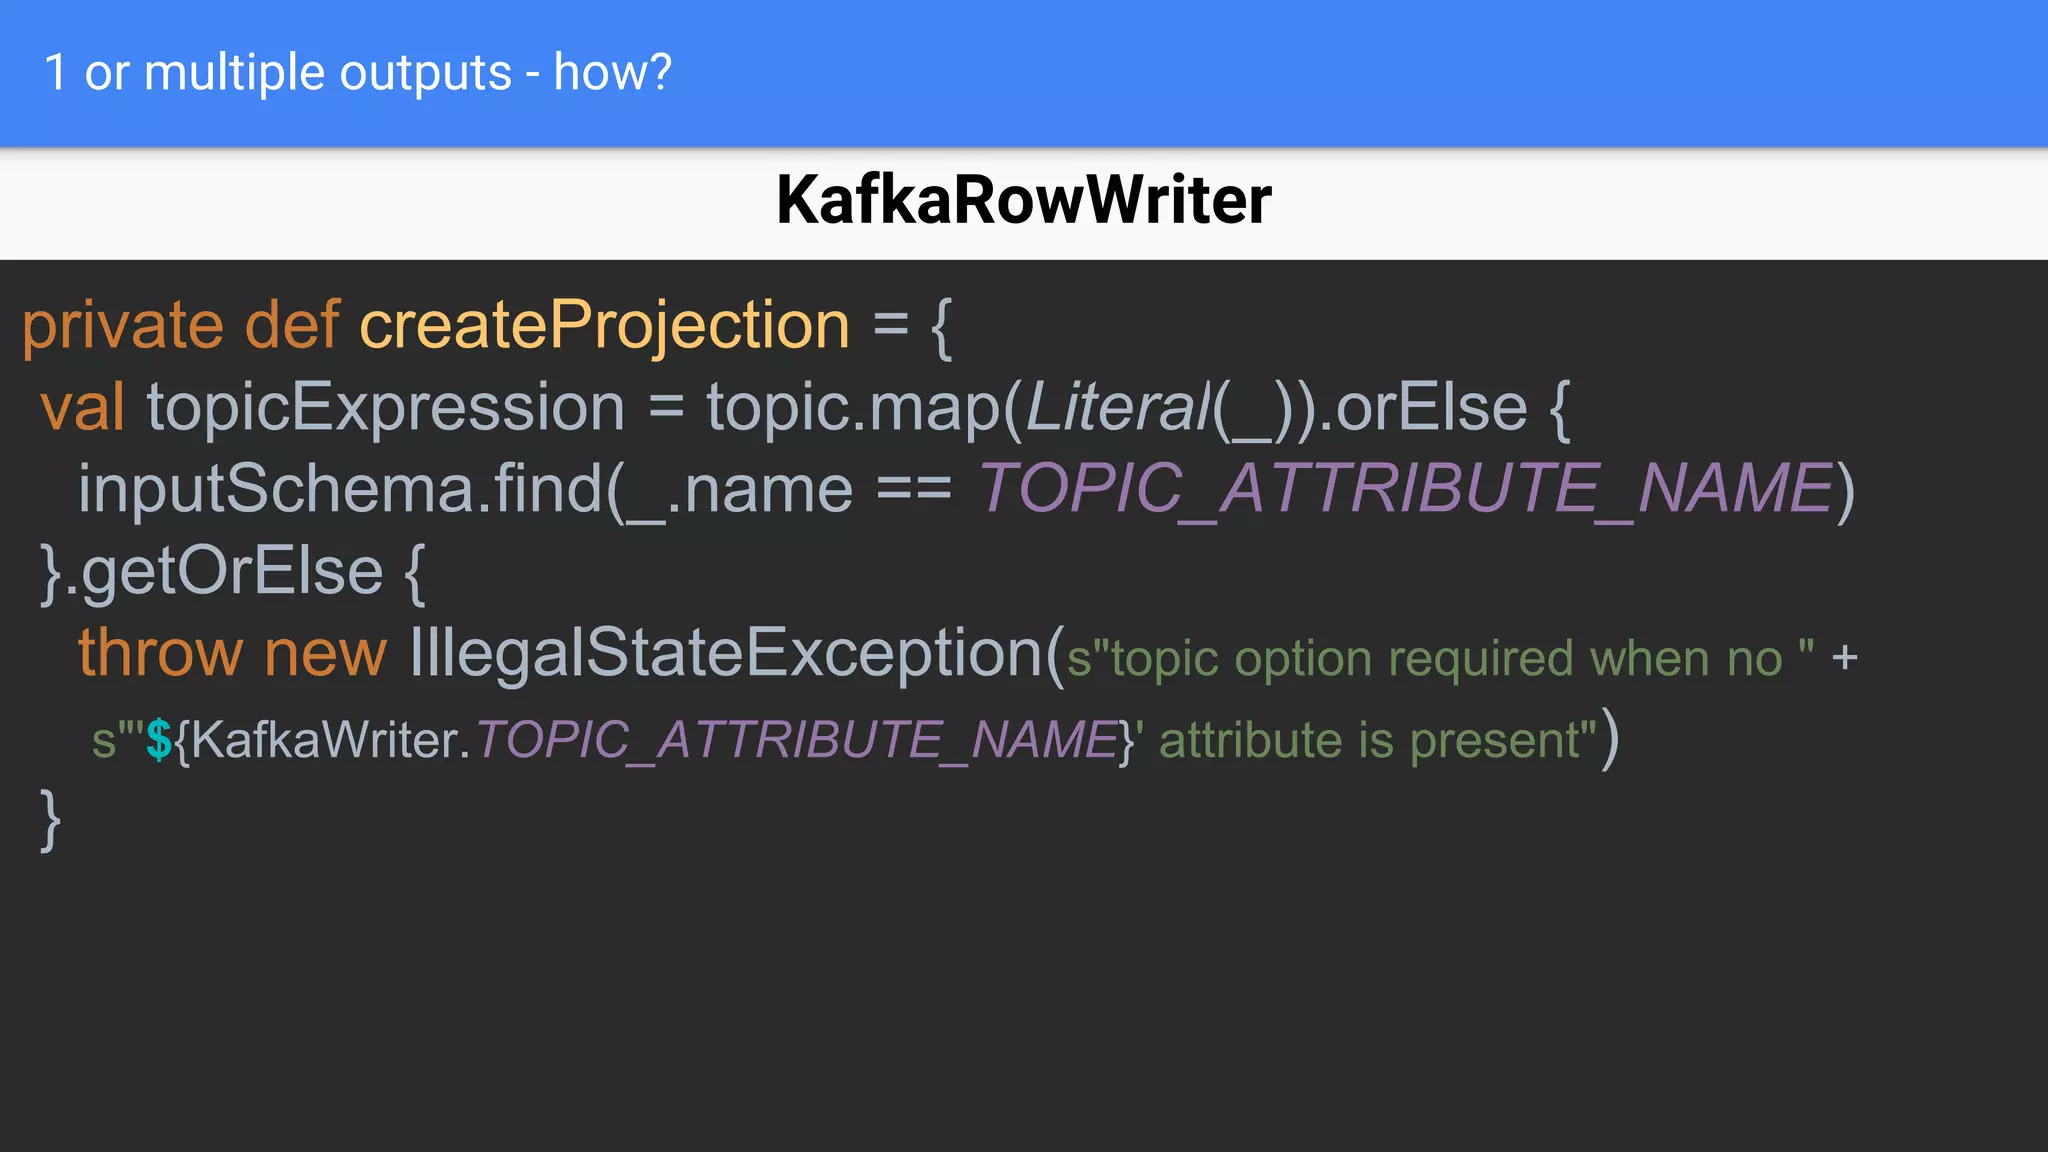The width and height of the screenshot is (2048, 1152).
Task: Click the 'throw' keyword
Action: point(160,654)
